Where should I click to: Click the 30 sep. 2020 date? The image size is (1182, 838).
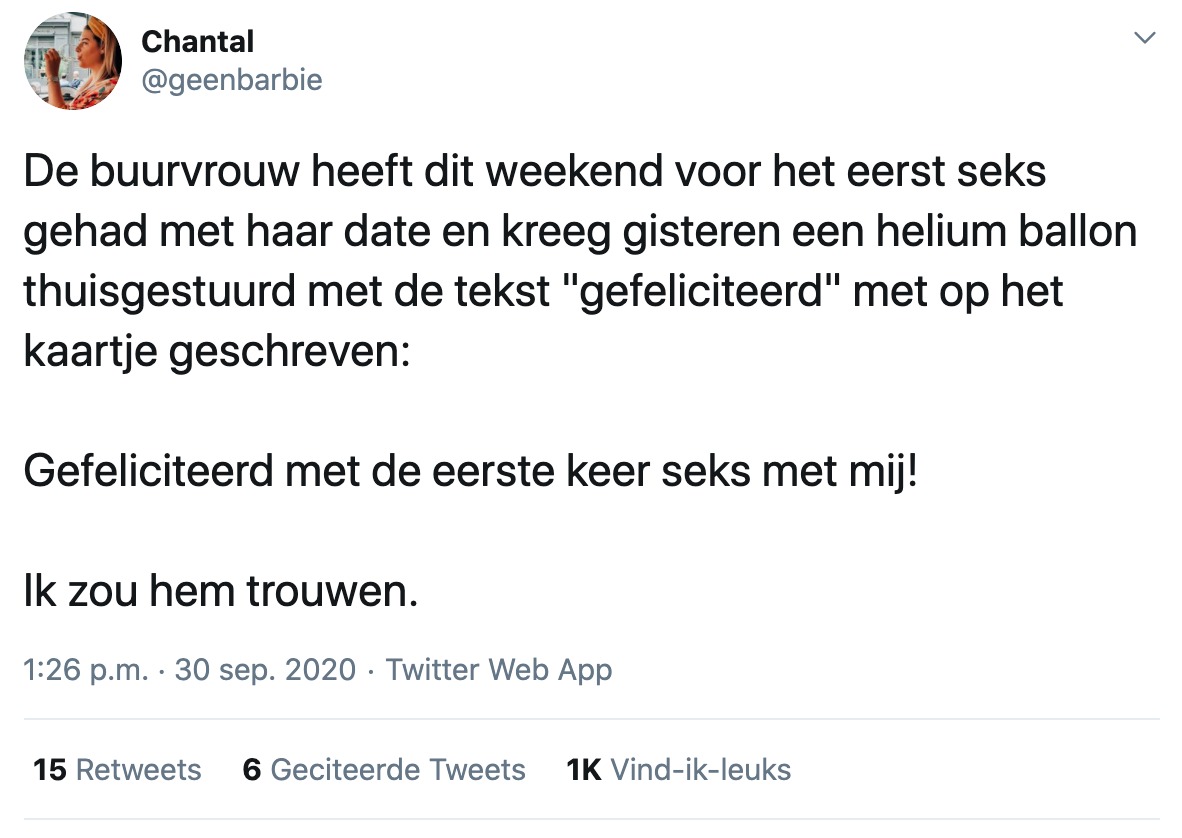tap(265, 669)
